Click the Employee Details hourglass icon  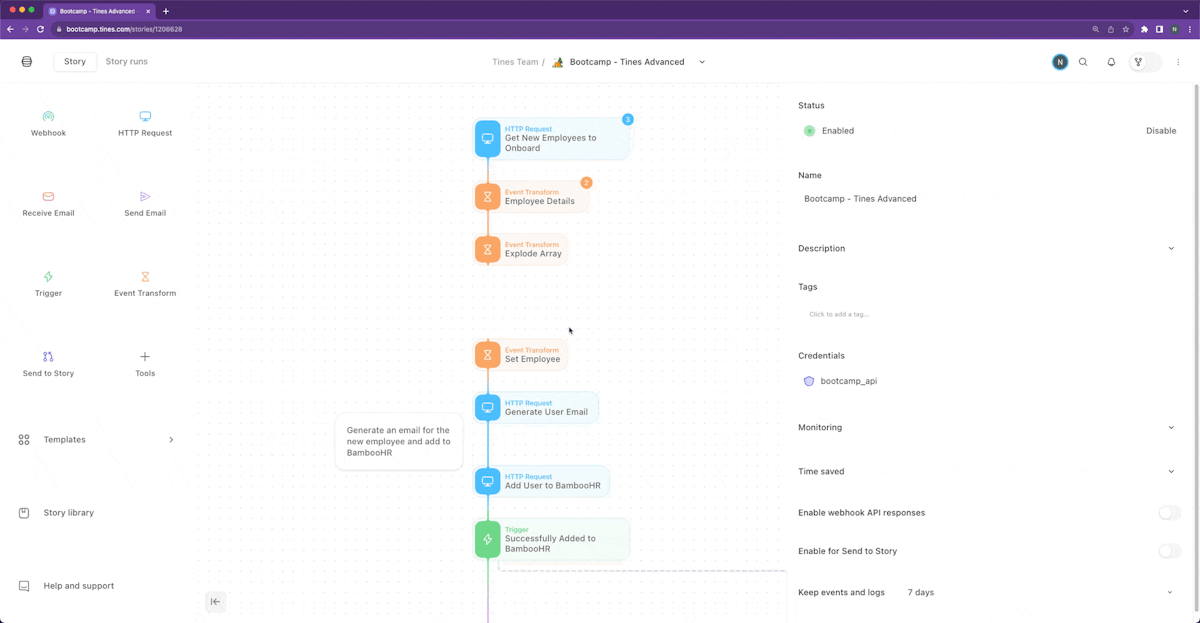coord(488,197)
